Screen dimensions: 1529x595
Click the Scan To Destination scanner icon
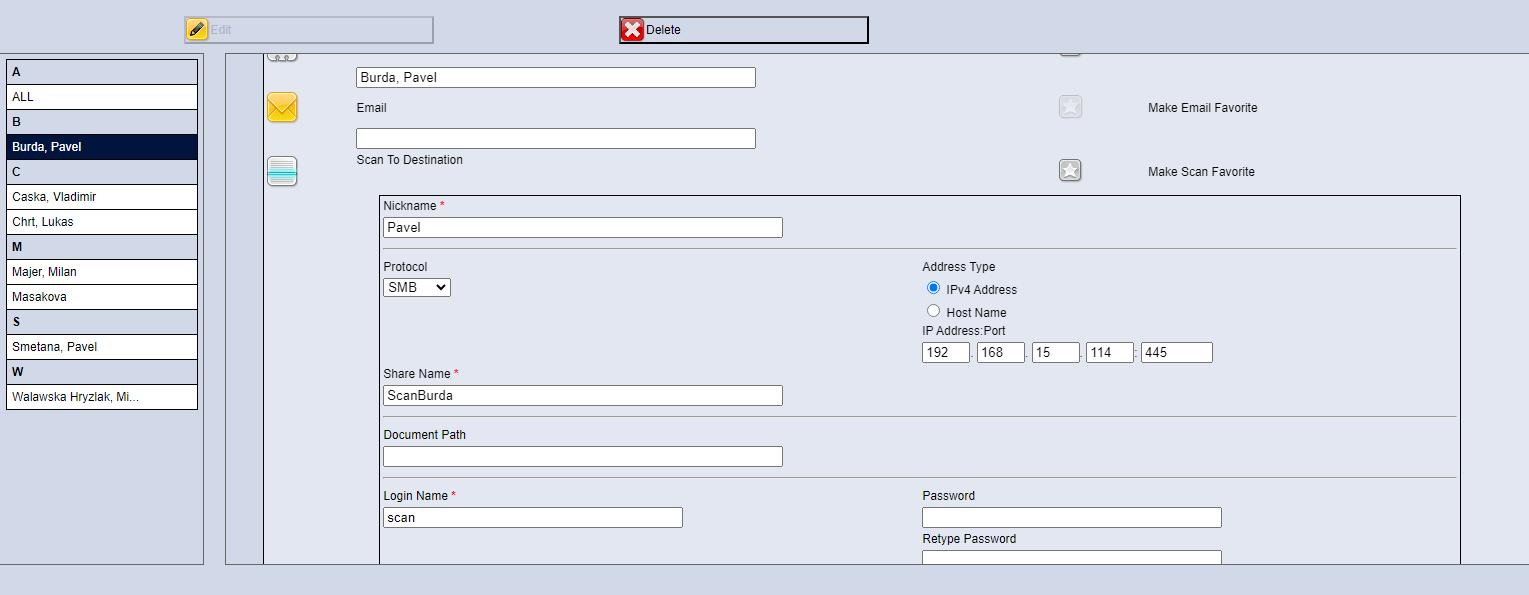tap(282, 171)
